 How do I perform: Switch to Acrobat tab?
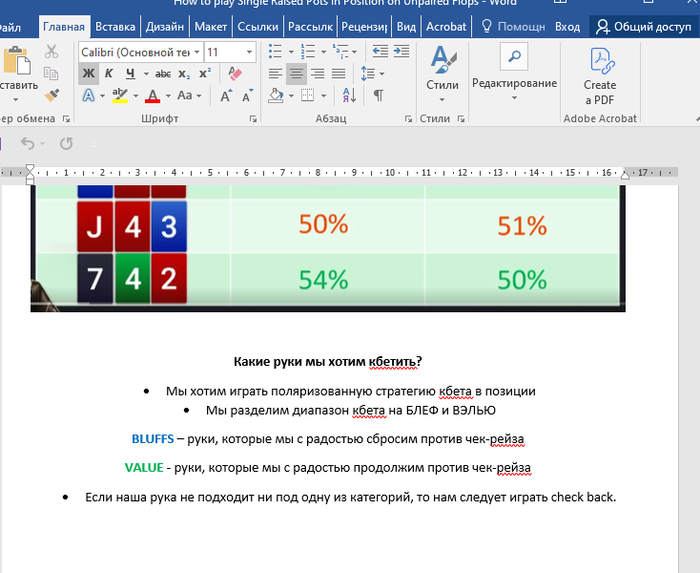(x=446, y=27)
